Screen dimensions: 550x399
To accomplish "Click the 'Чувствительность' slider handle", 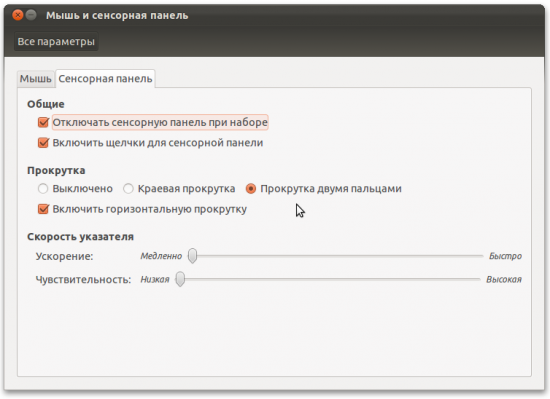I will coord(180,279).
